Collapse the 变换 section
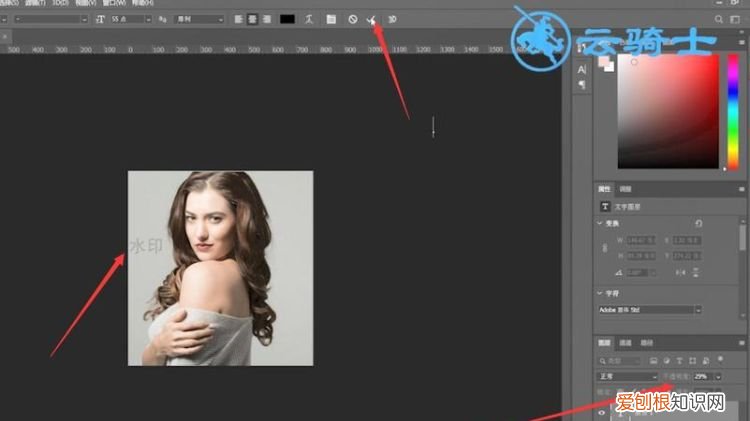 tap(600, 223)
